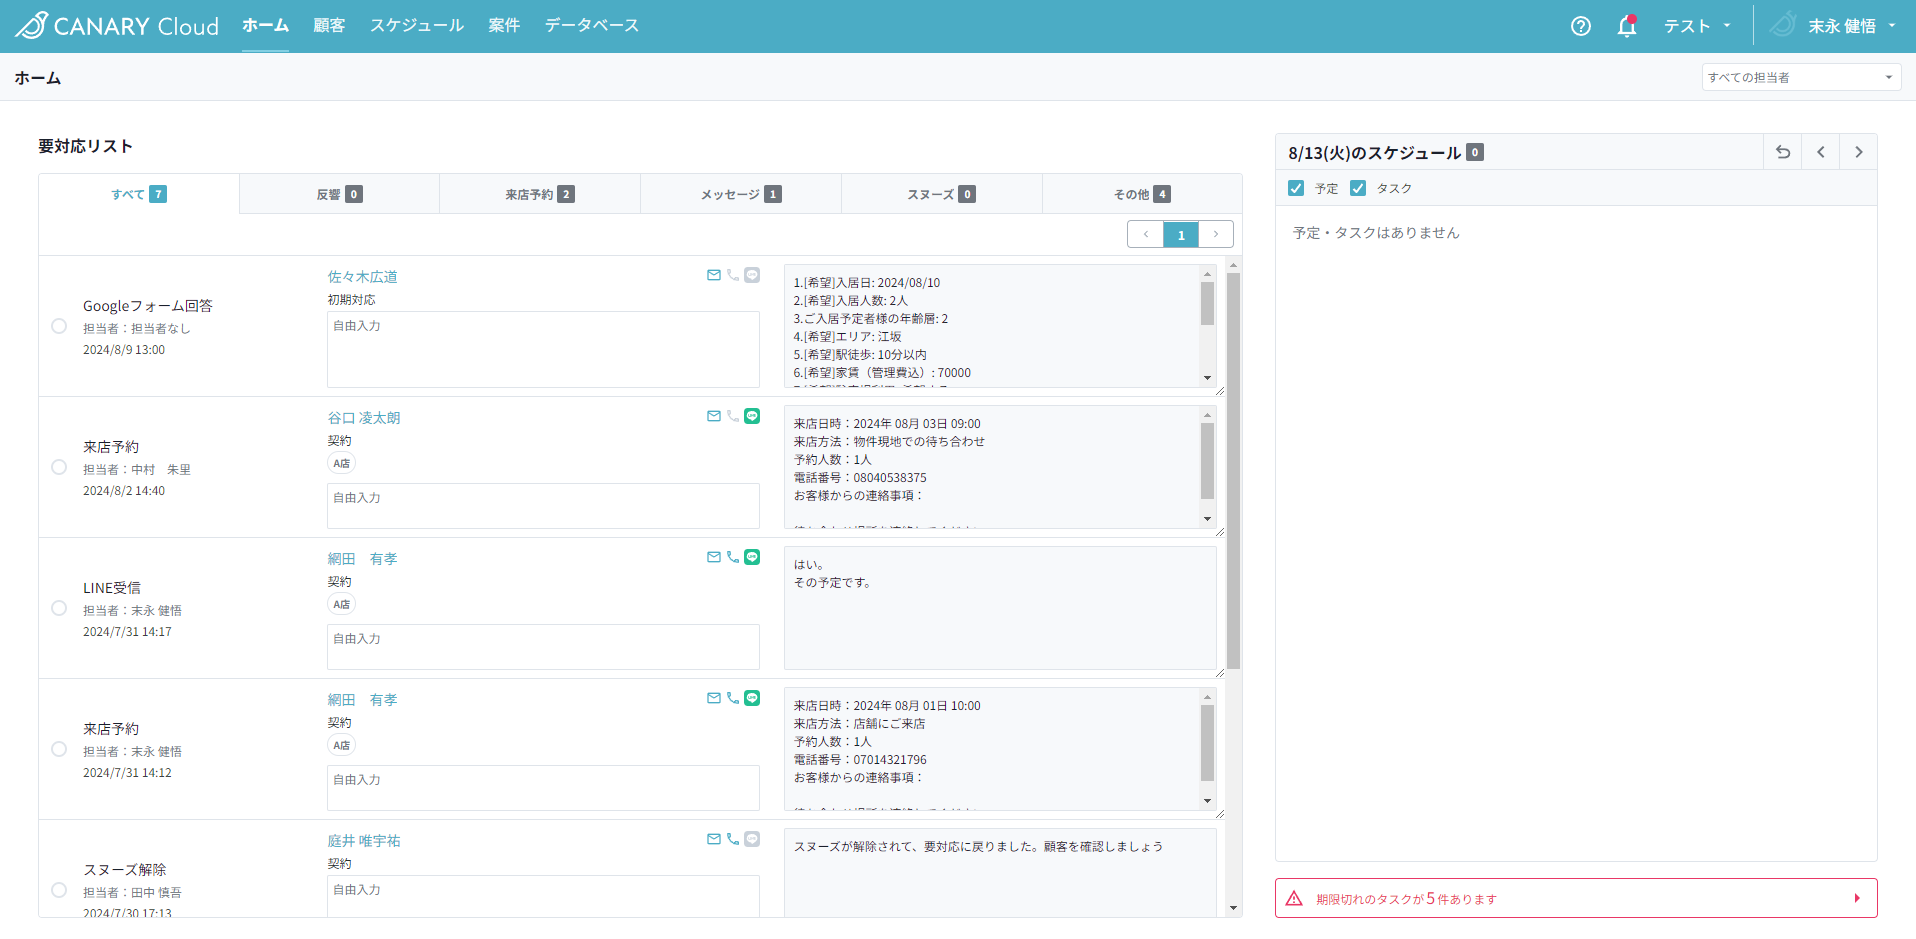Select radio for 来店予約 2024/7/31 row
This screenshot has height=939, width=1916.
(x=59, y=749)
